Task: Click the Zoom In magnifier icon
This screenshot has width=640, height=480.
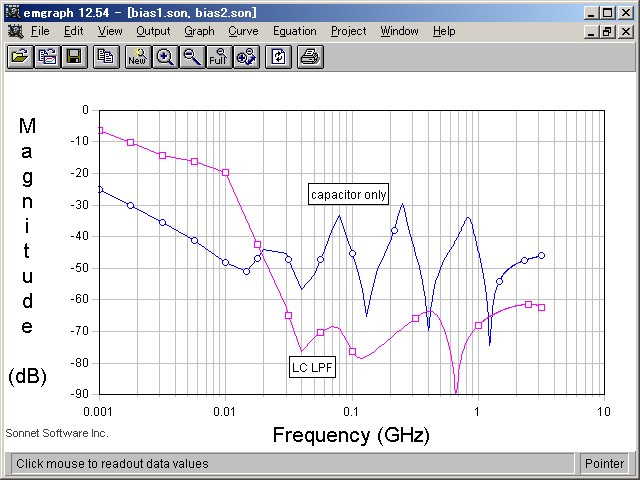Action: point(165,57)
